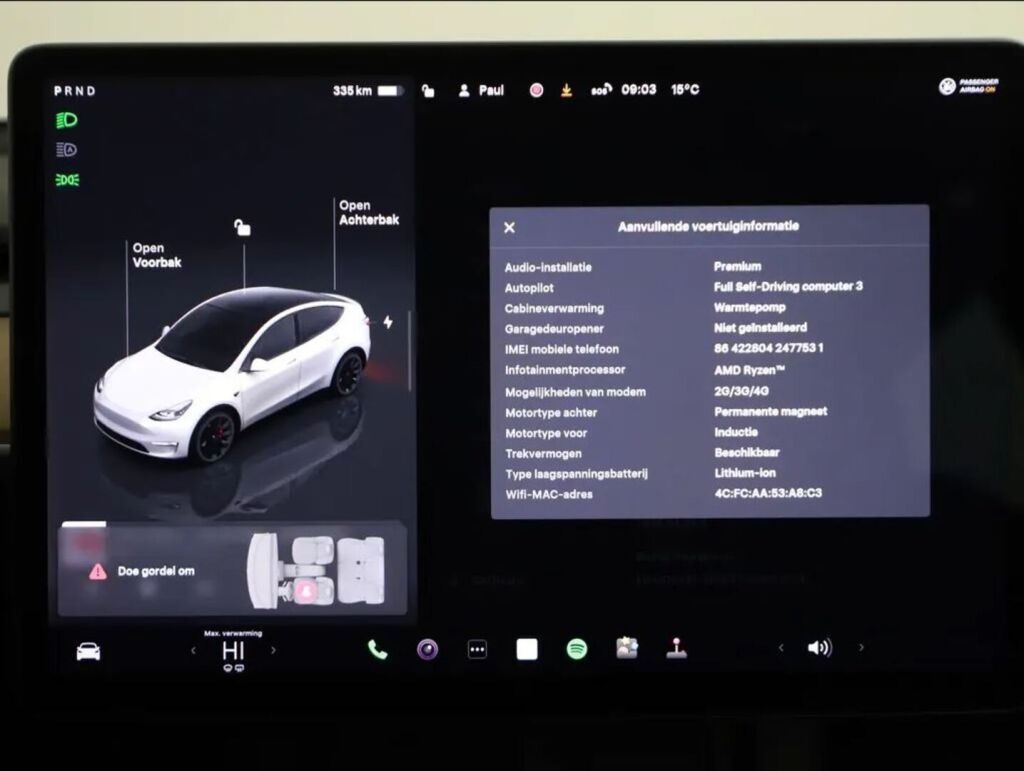Image resolution: width=1024 pixels, height=771 pixels.
Task: Select Drive in the PRND gear strip
Action: coord(89,90)
